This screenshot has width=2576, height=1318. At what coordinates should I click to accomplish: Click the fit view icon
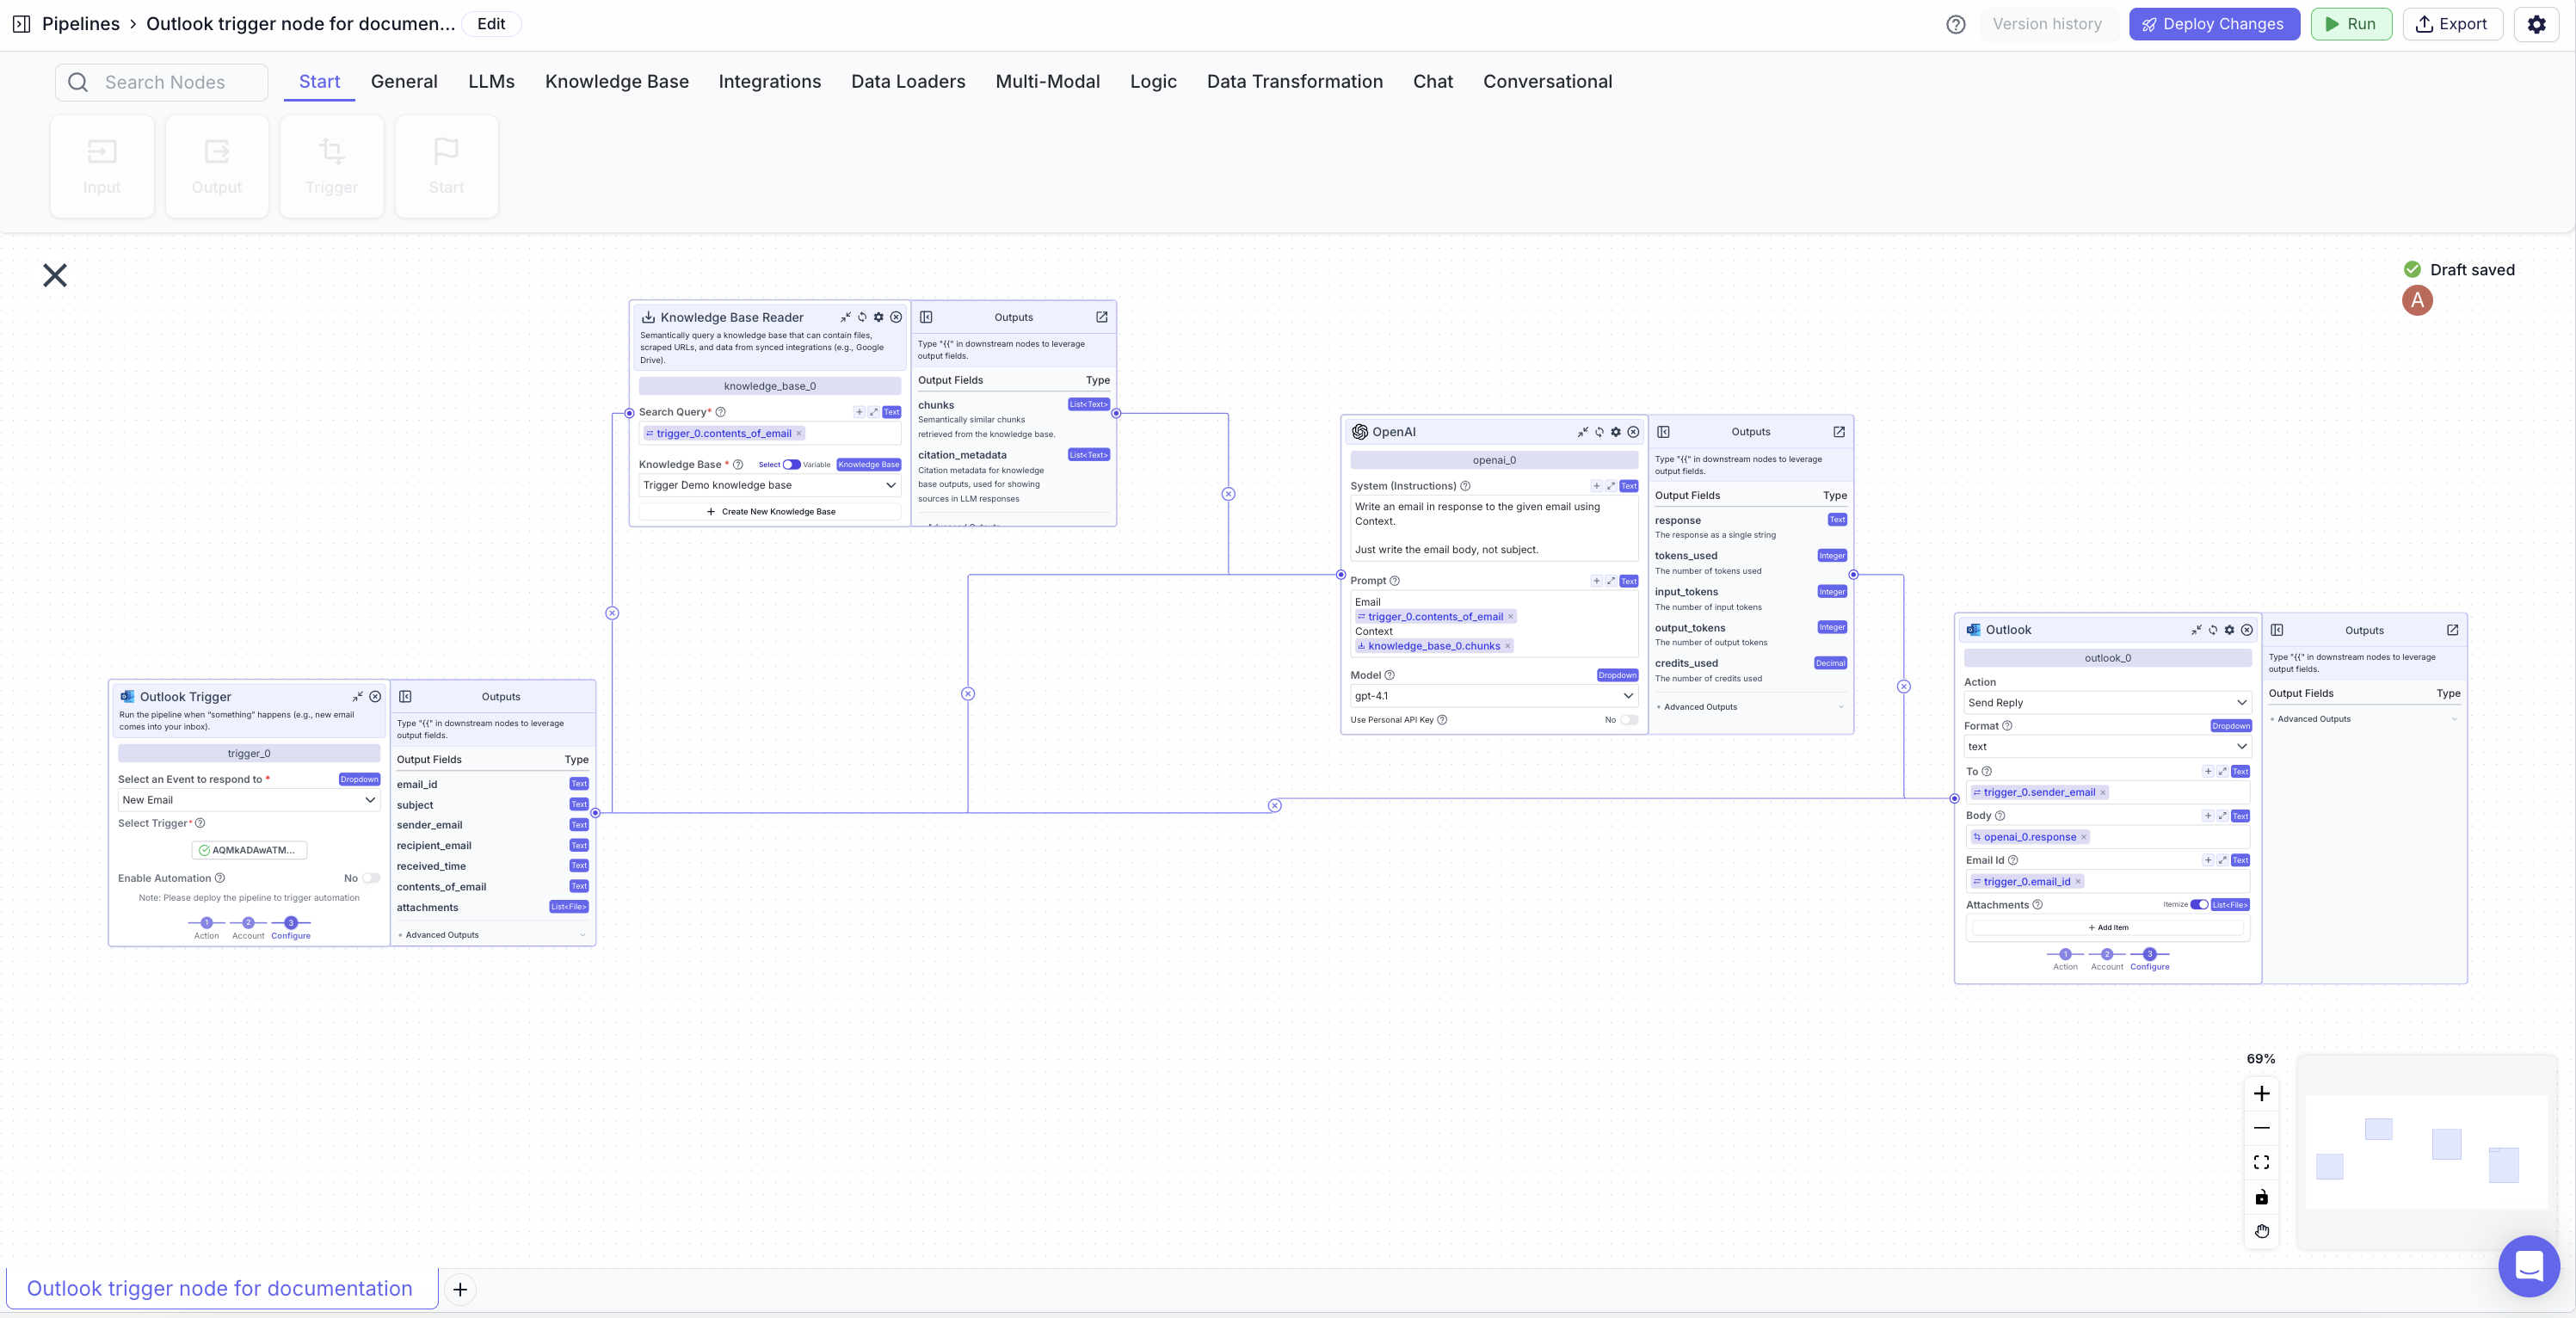(x=2261, y=1162)
